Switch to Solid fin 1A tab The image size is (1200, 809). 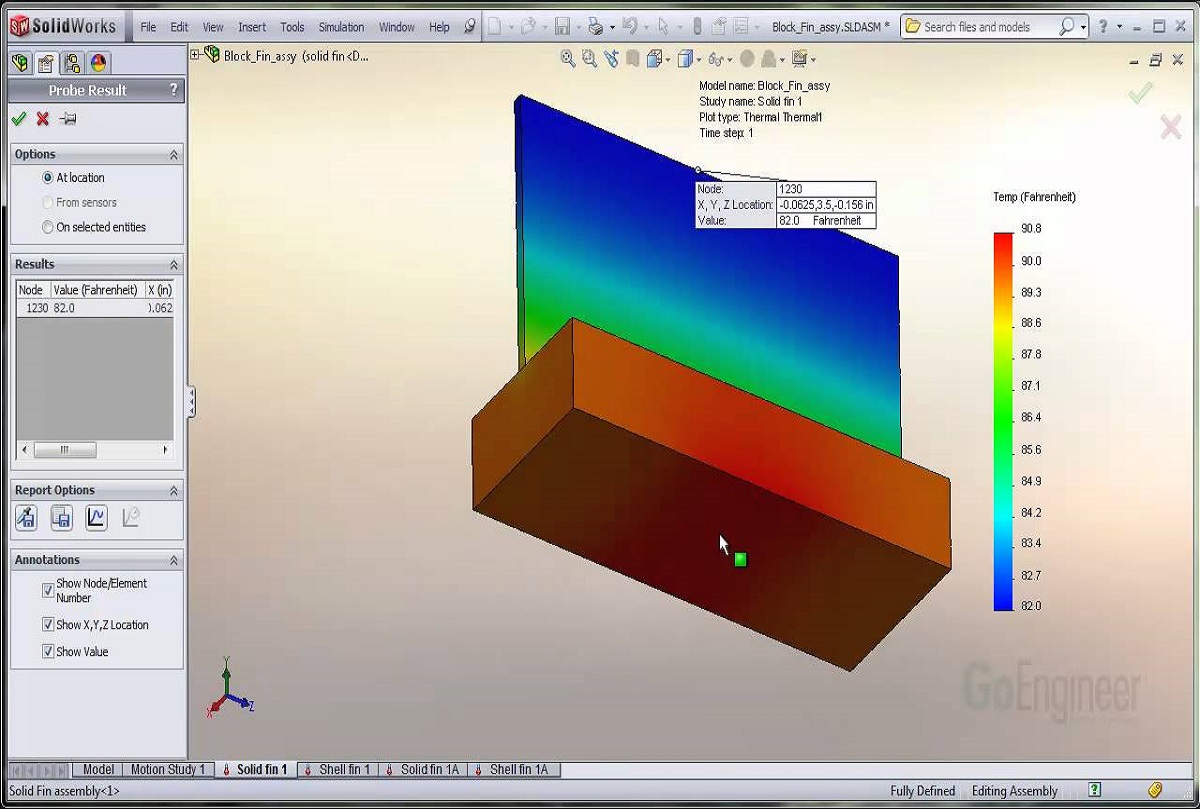pyautogui.click(x=424, y=769)
